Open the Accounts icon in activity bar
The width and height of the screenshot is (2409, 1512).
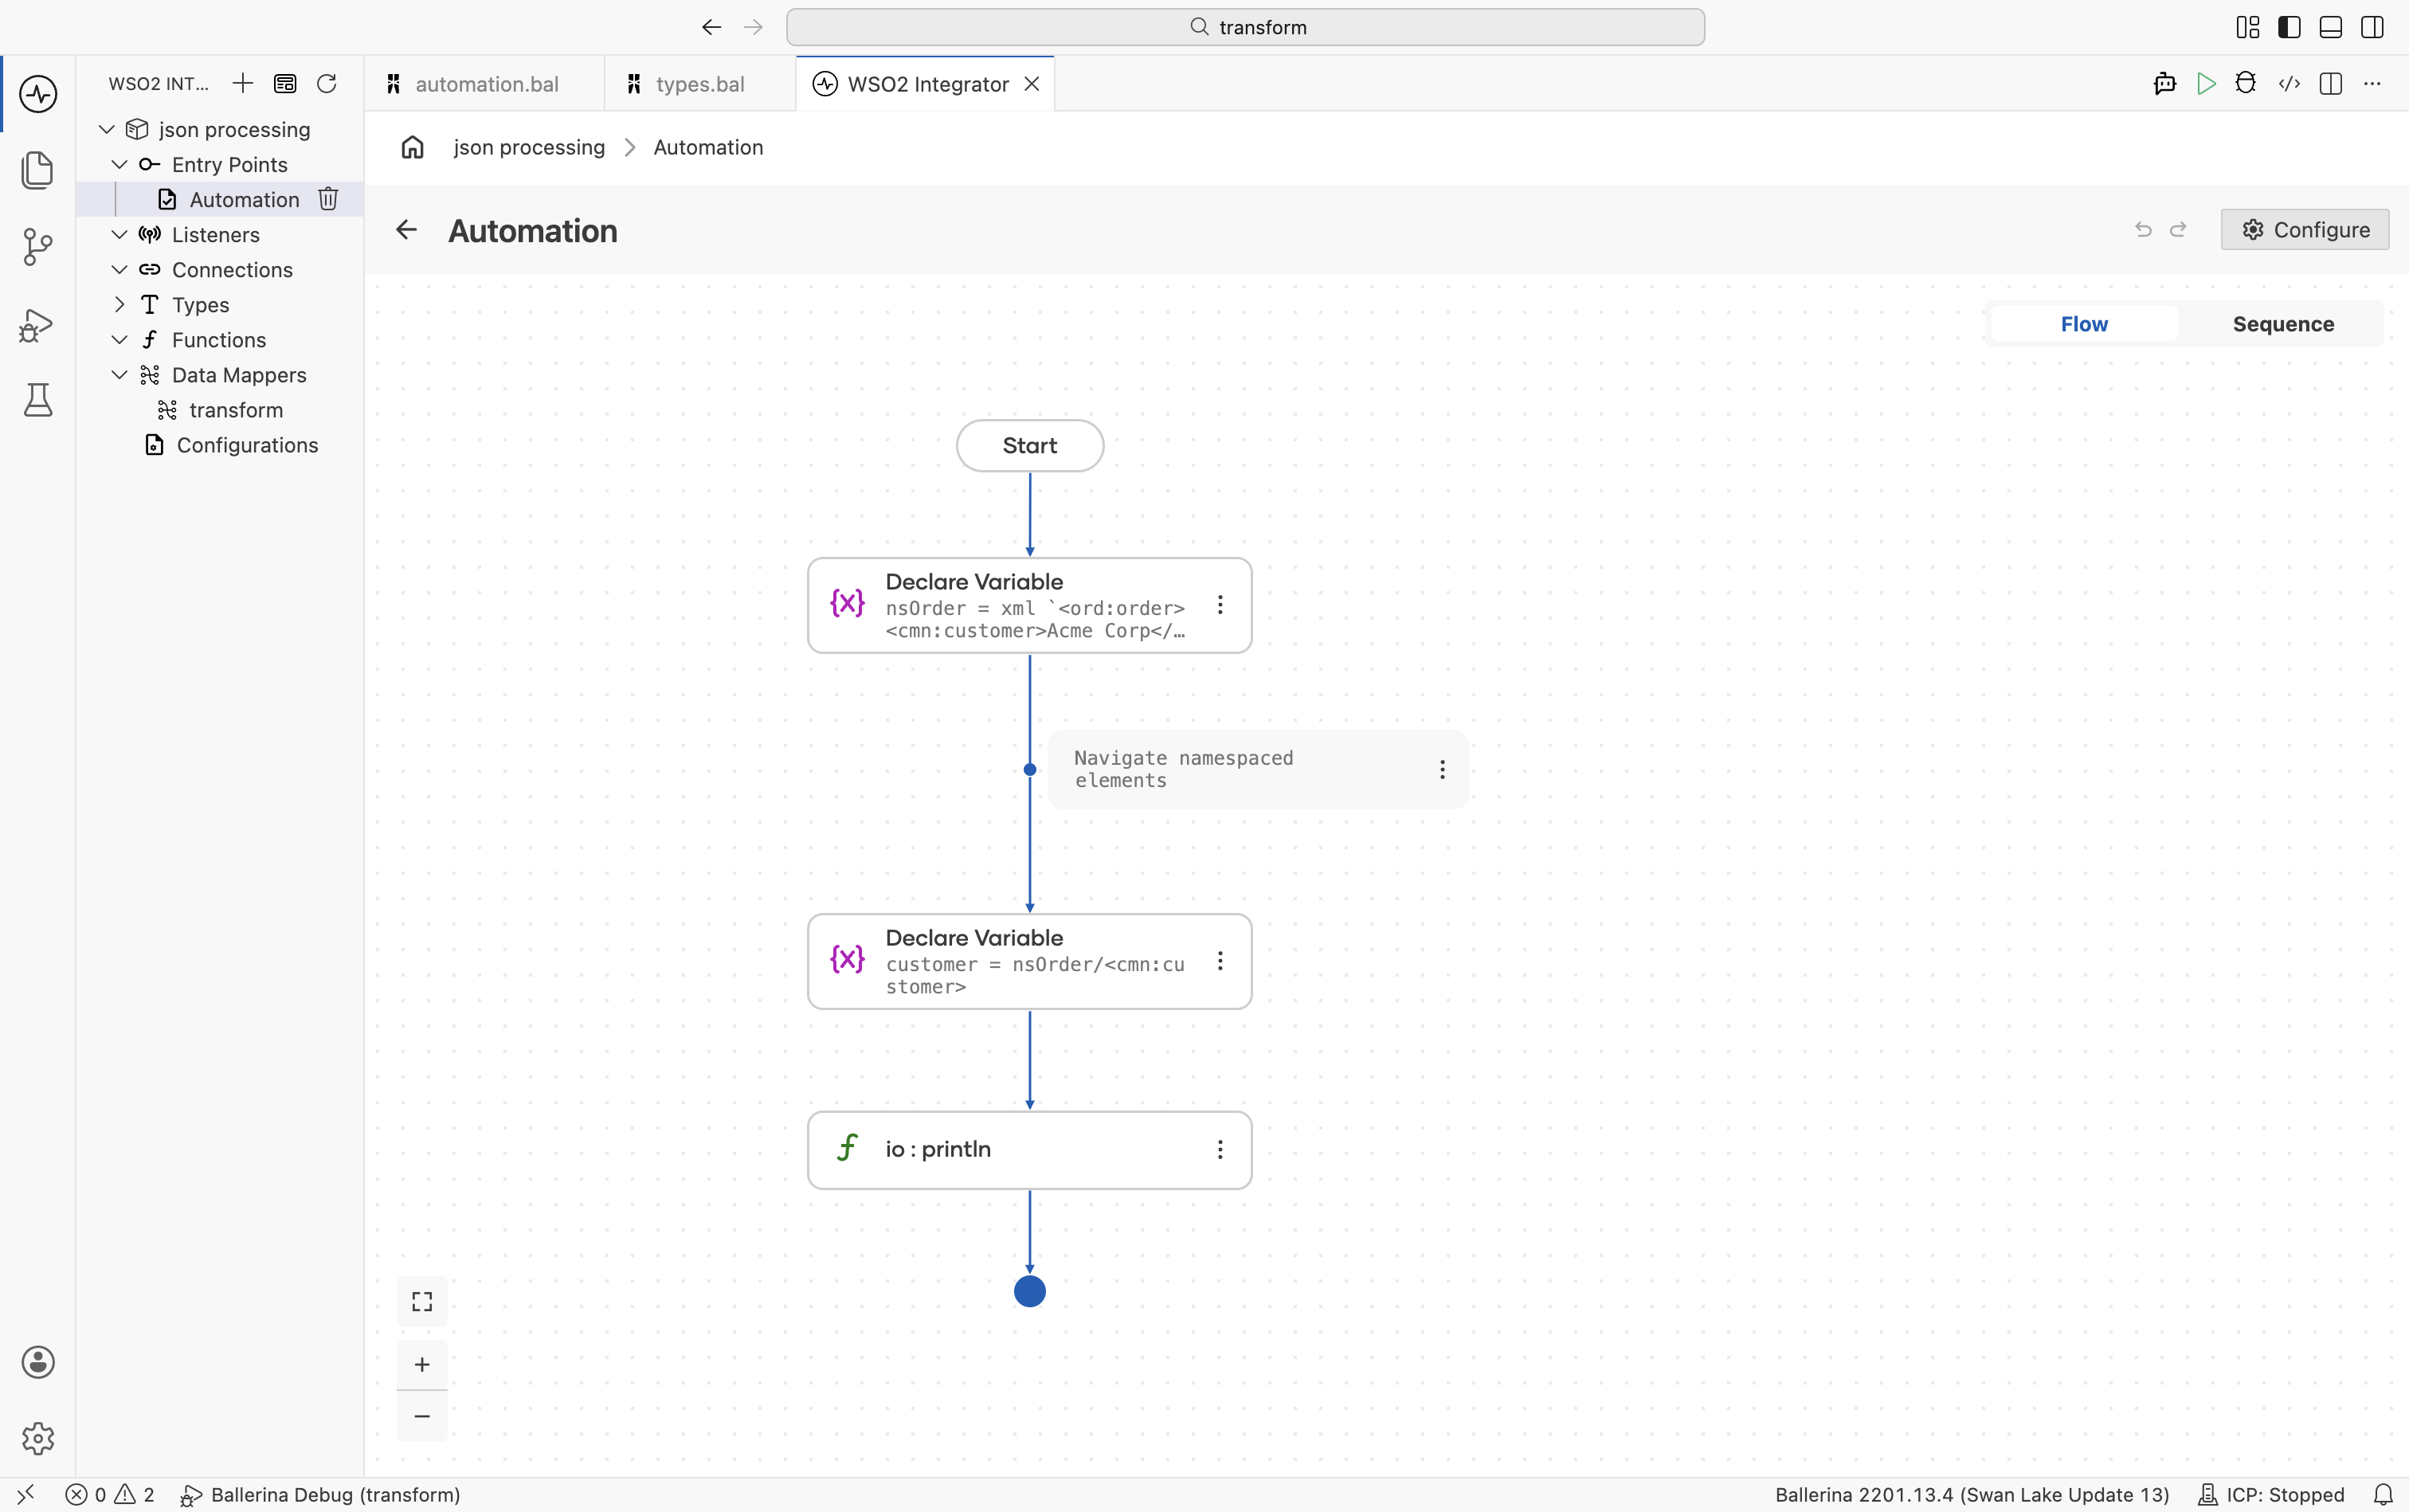click(x=38, y=1362)
